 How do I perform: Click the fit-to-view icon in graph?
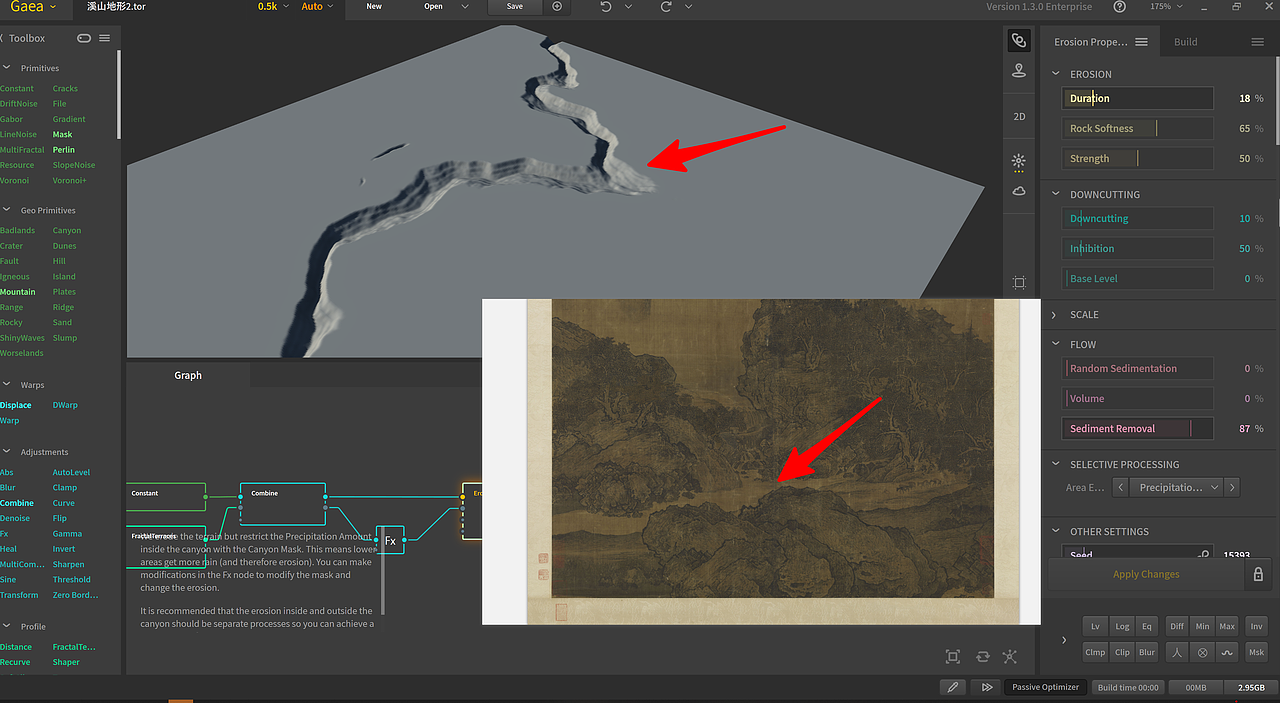[953, 656]
